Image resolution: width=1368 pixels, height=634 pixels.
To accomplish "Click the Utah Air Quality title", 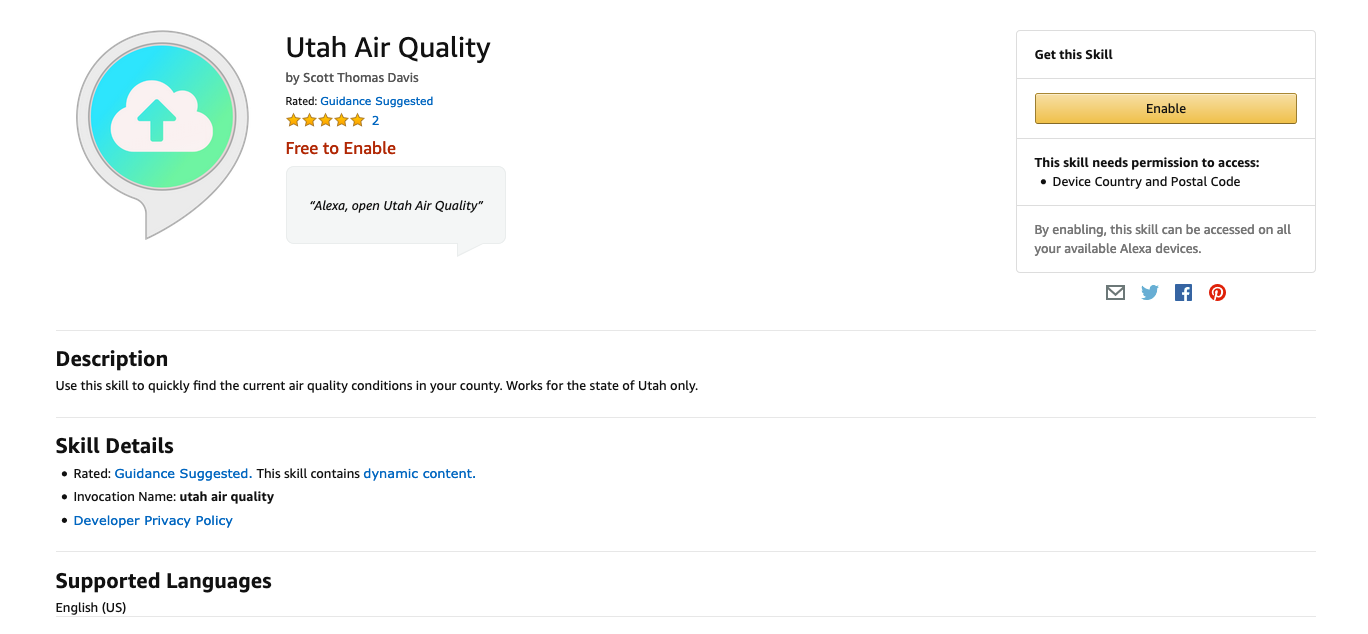I will [388, 47].
